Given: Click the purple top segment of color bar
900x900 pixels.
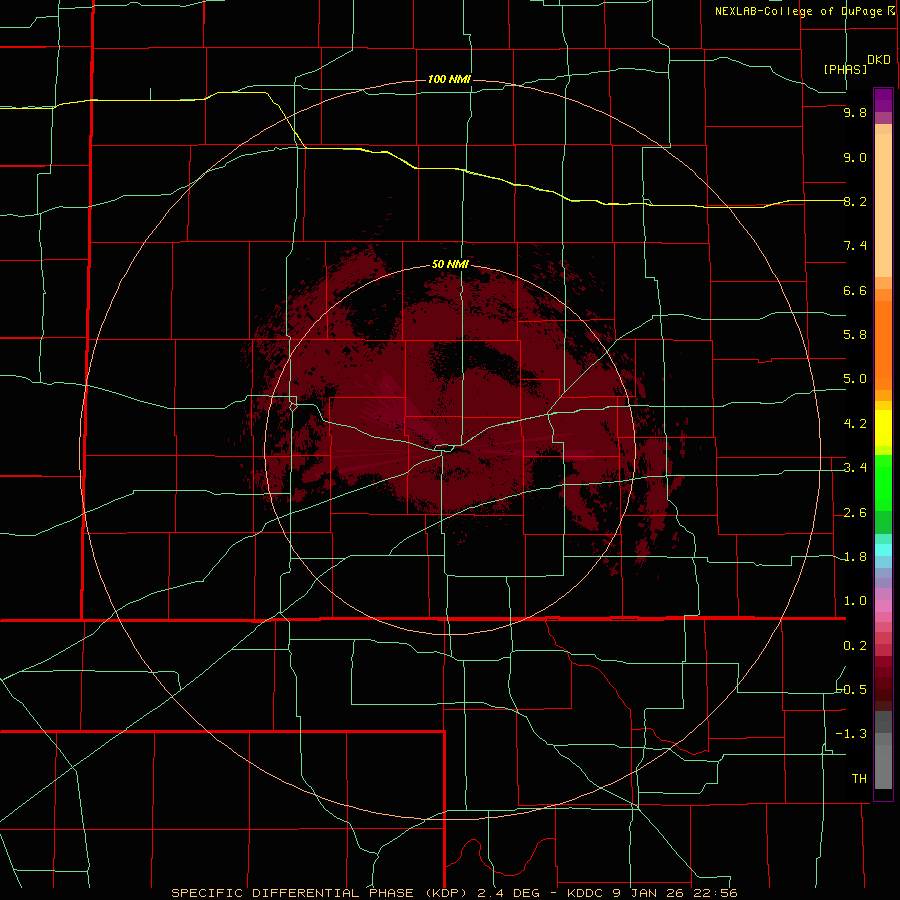Looking at the screenshot, I should click(x=883, y=100).
